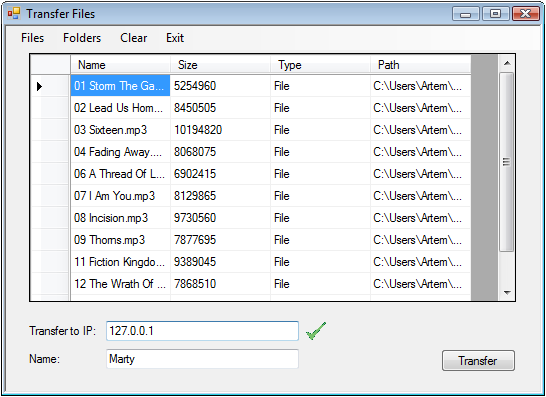Click the Type cell in the 03 Sixteen.mp3 row

(x=320, y=130)
